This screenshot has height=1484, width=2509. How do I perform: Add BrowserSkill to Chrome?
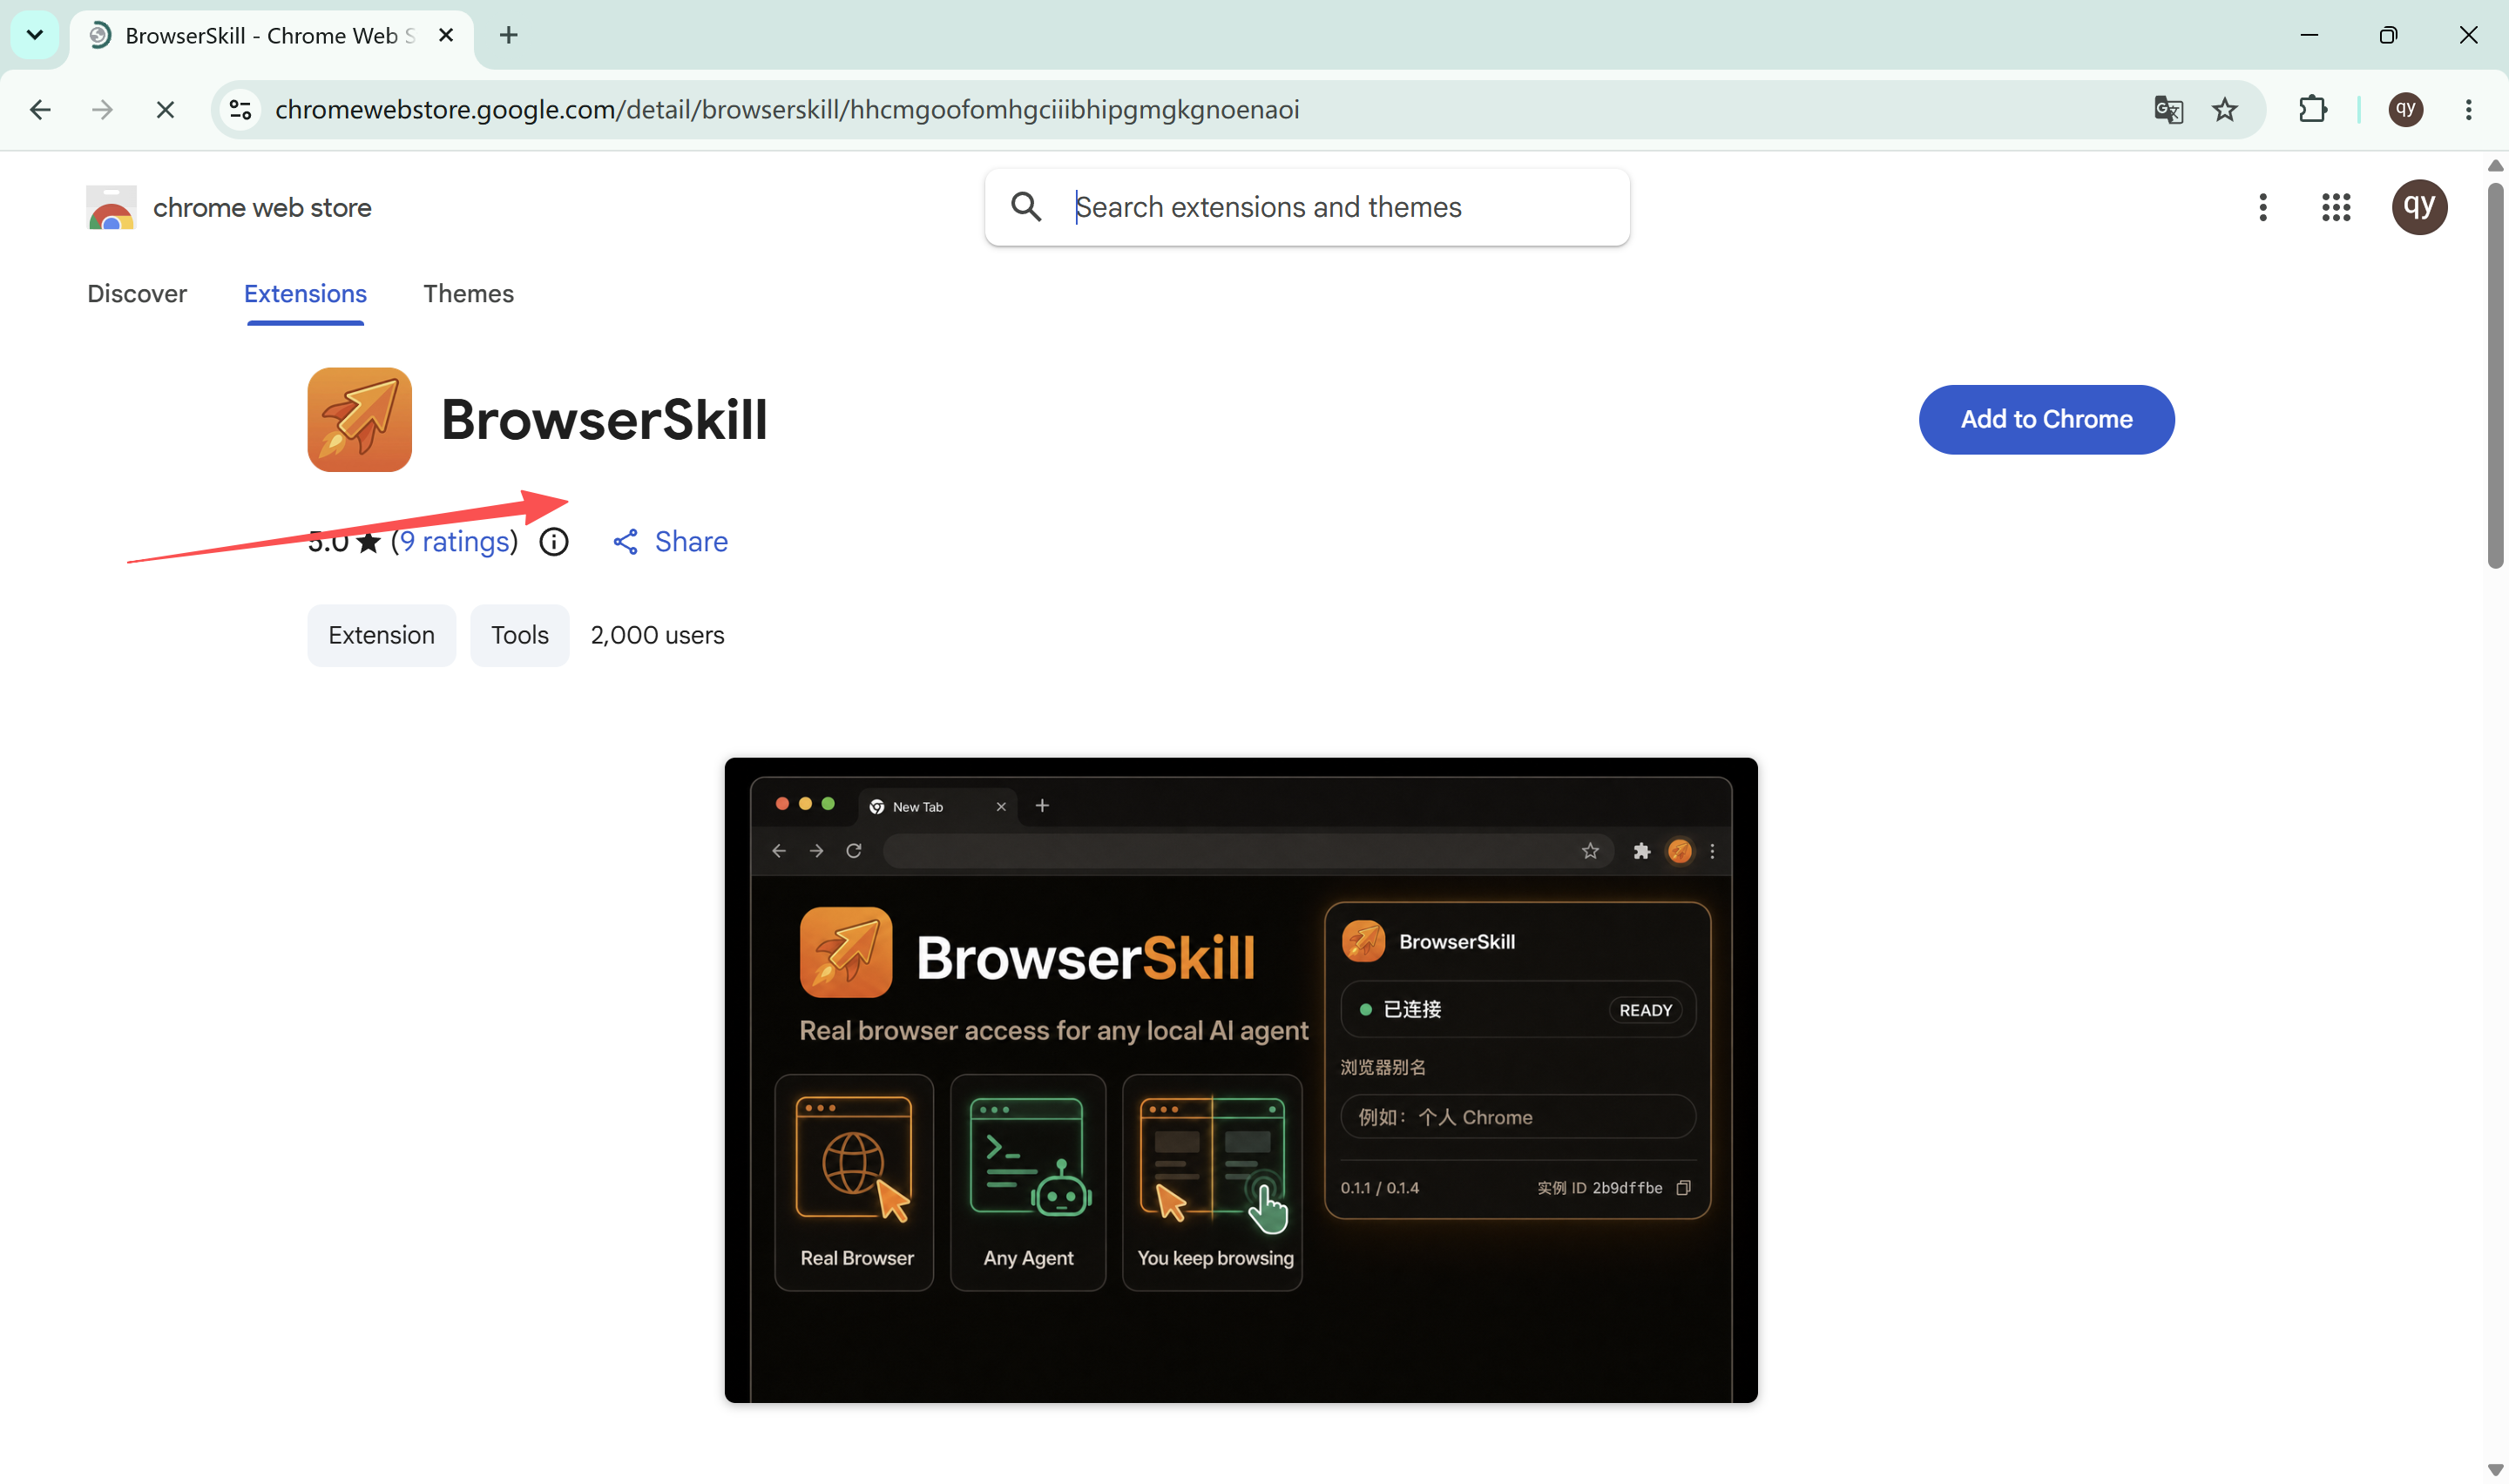click(2046, 419)
